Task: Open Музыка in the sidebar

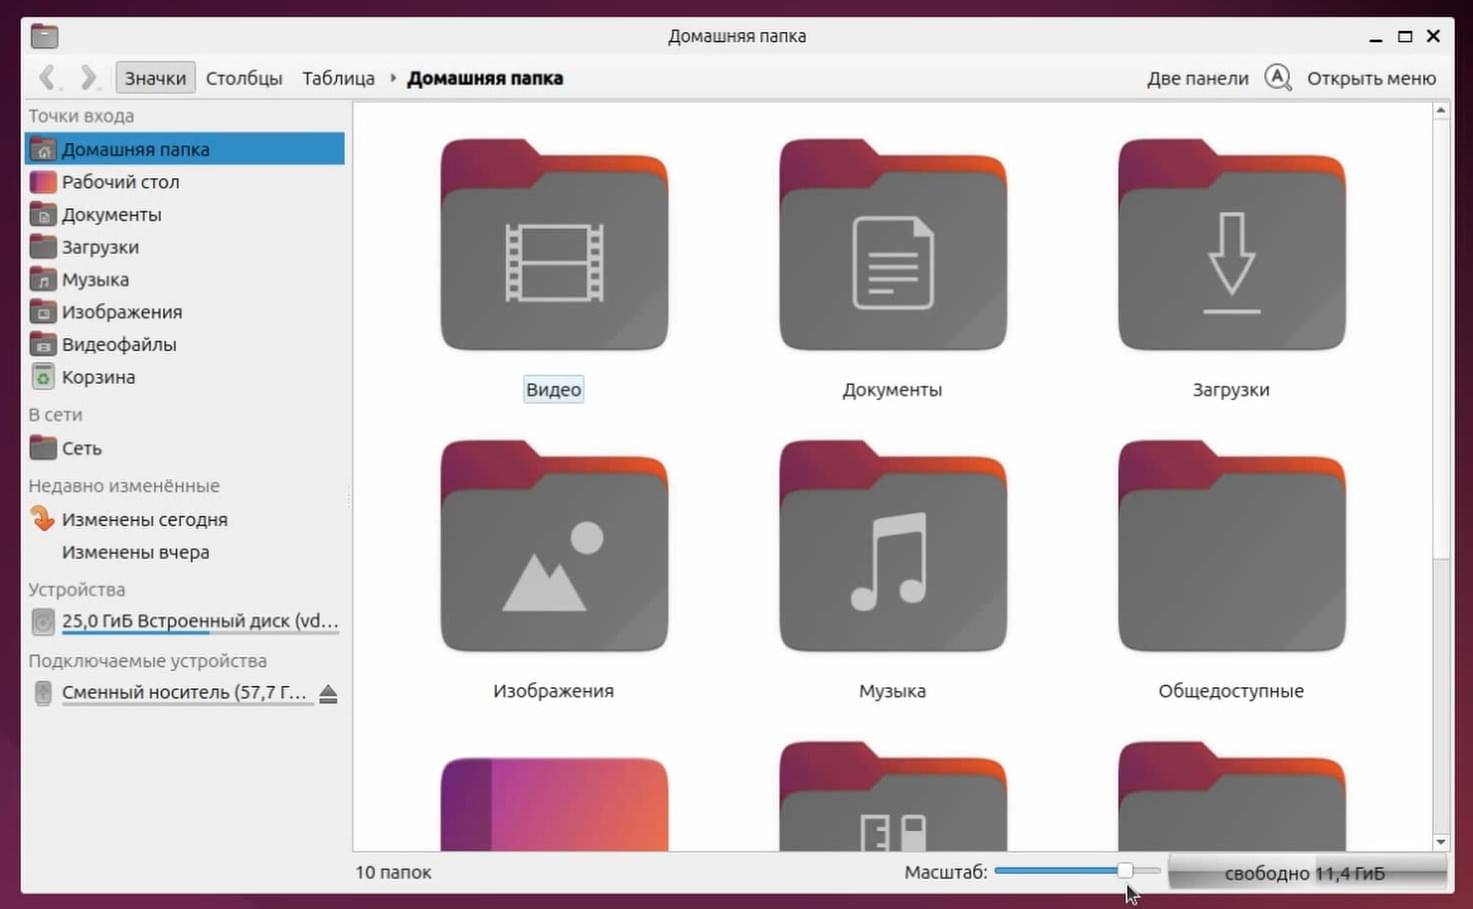Action: click(185, 279)
